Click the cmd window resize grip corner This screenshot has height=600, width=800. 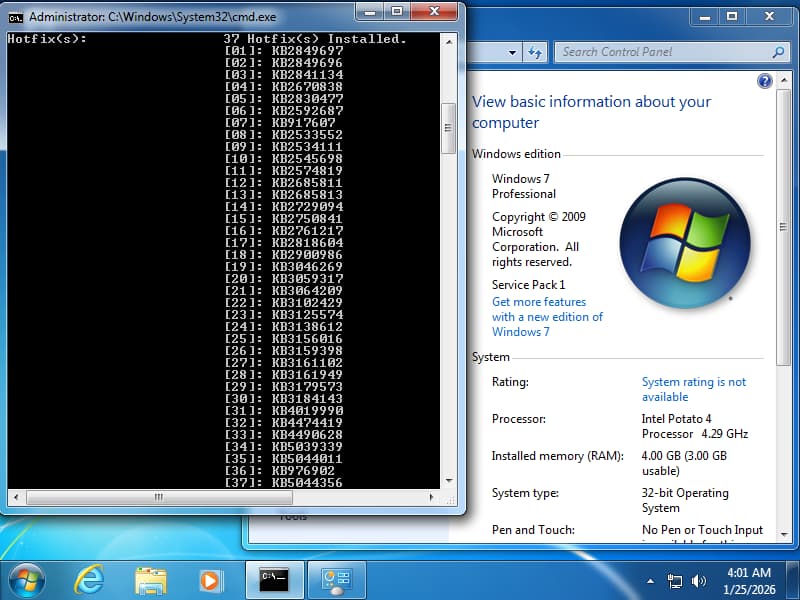pyautogui.click(x=450, y=501)
